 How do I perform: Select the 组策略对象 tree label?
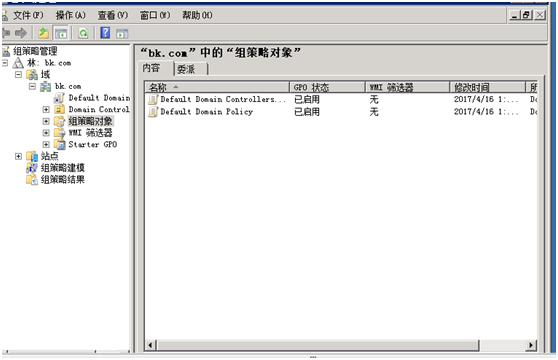tap(90, 121)
